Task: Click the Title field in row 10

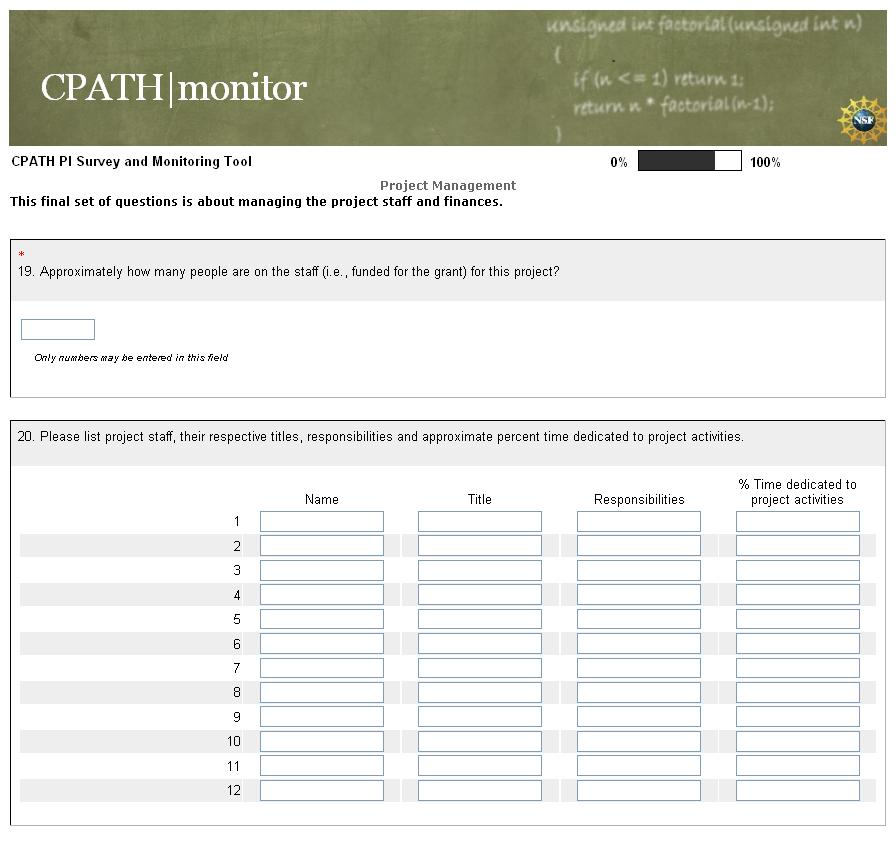Action: click(480, 742)
